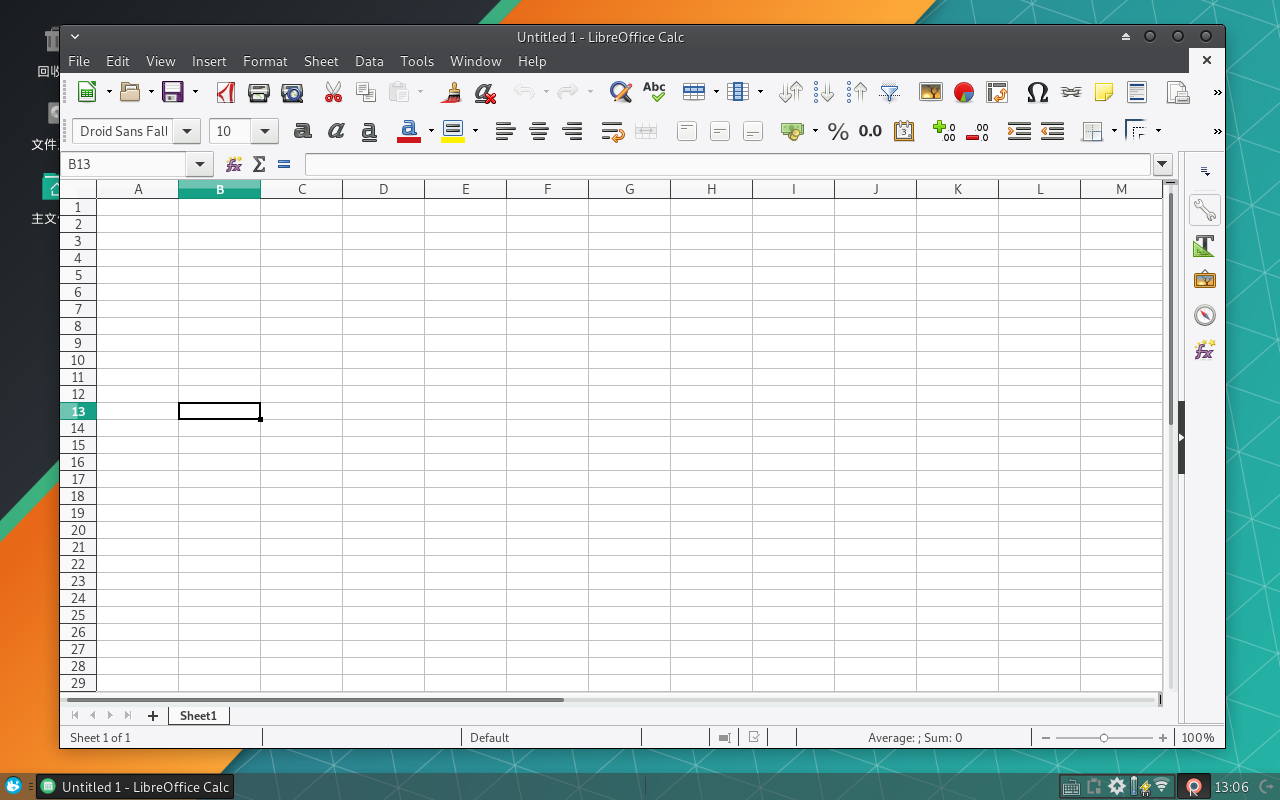Insert a hyperlink

pos(1071,92)
